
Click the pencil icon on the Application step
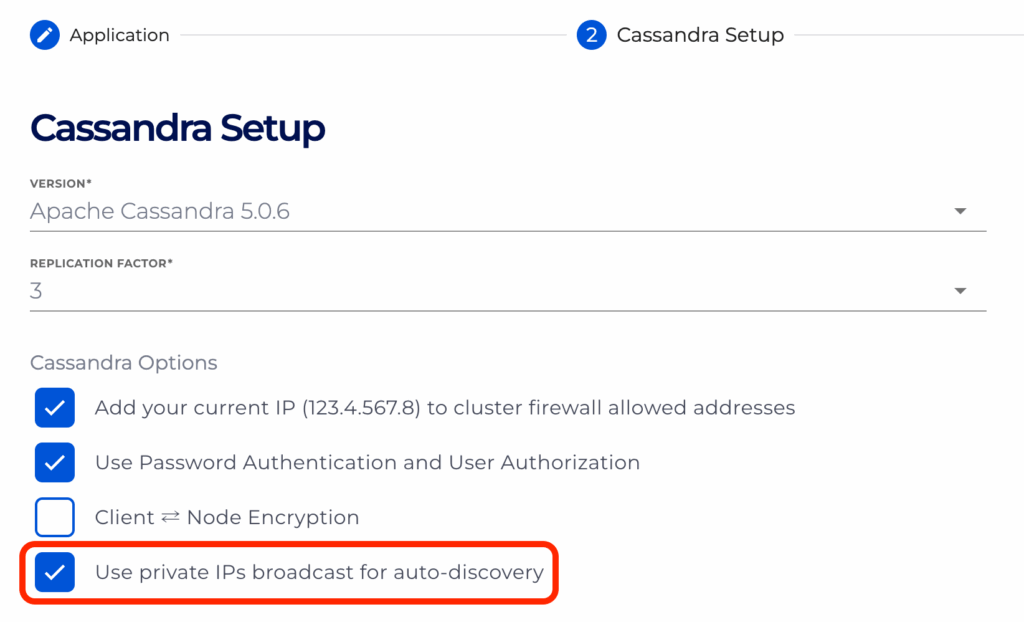tap(43, 35)
